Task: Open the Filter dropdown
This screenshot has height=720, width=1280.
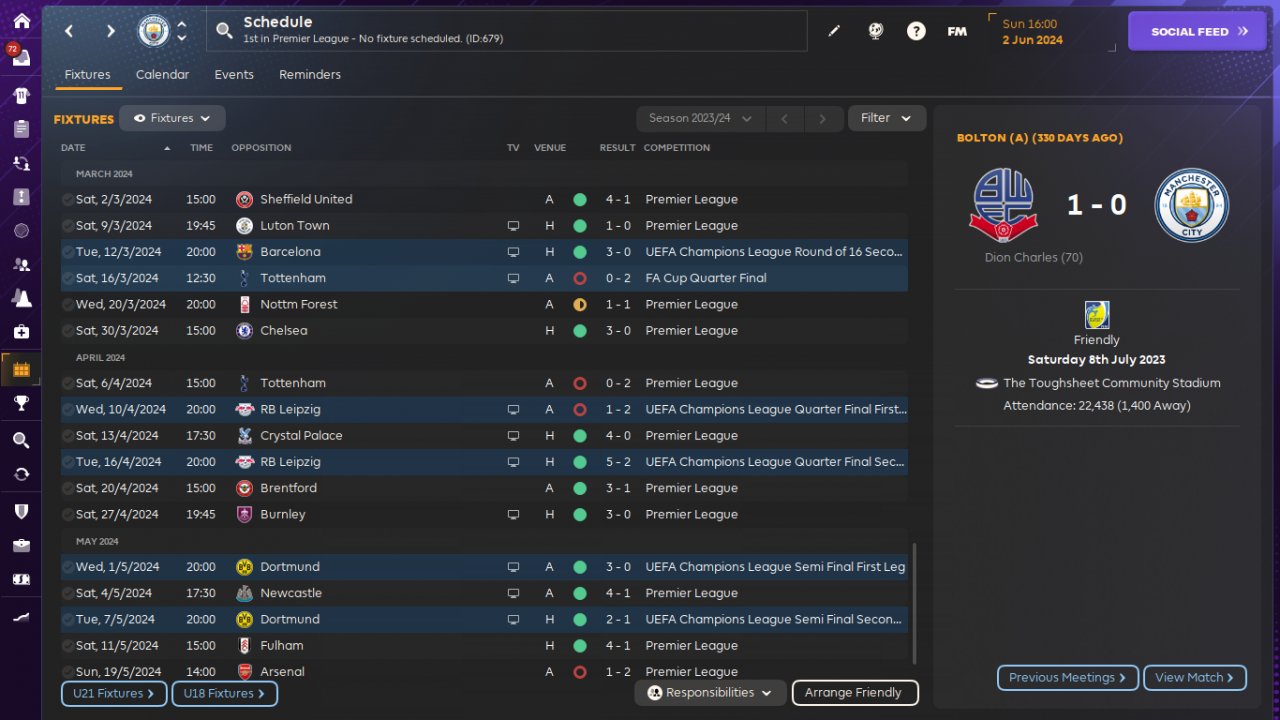Action: pos(887,118)
